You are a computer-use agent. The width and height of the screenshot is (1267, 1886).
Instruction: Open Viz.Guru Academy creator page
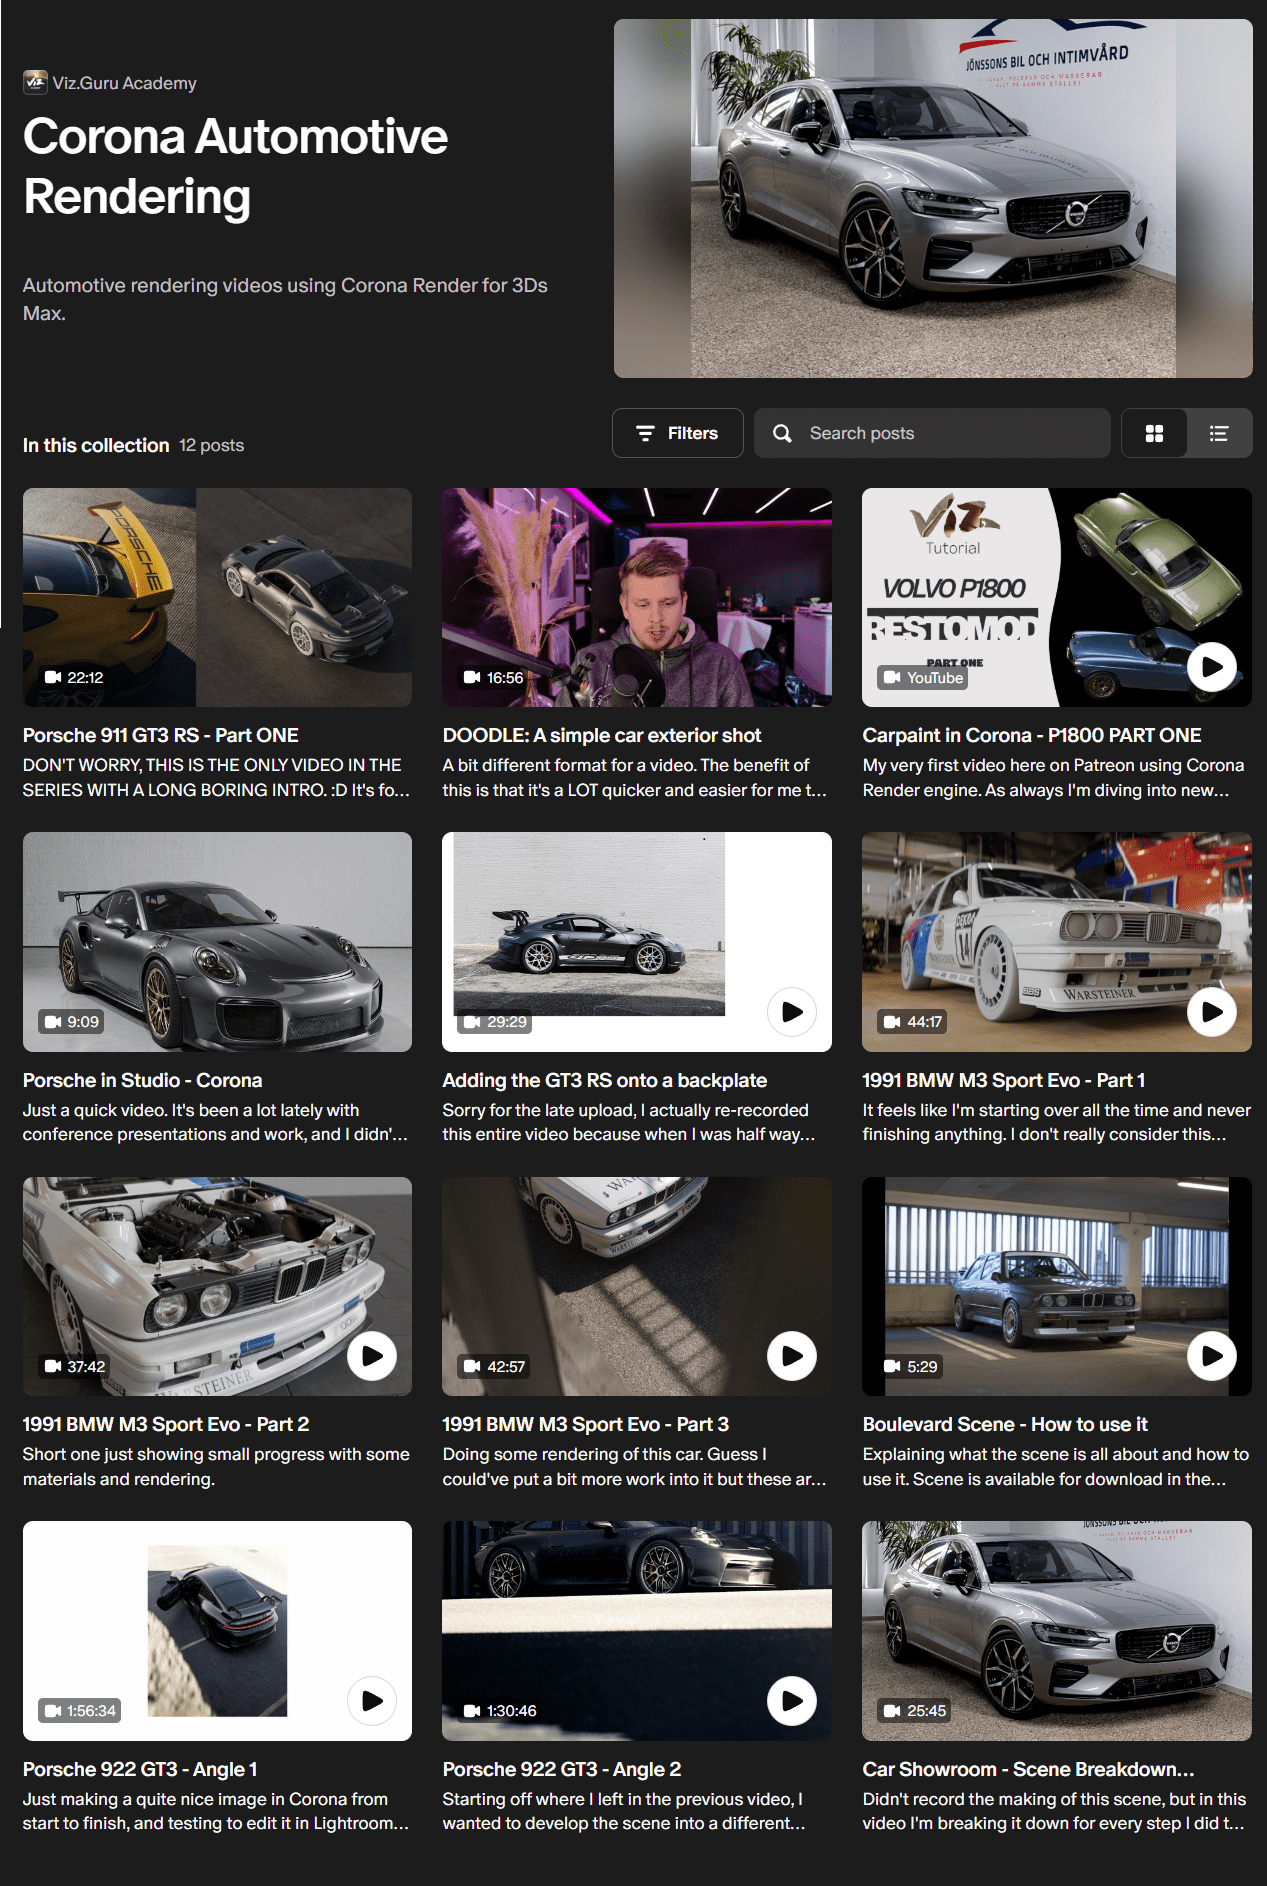pos(124,83)
